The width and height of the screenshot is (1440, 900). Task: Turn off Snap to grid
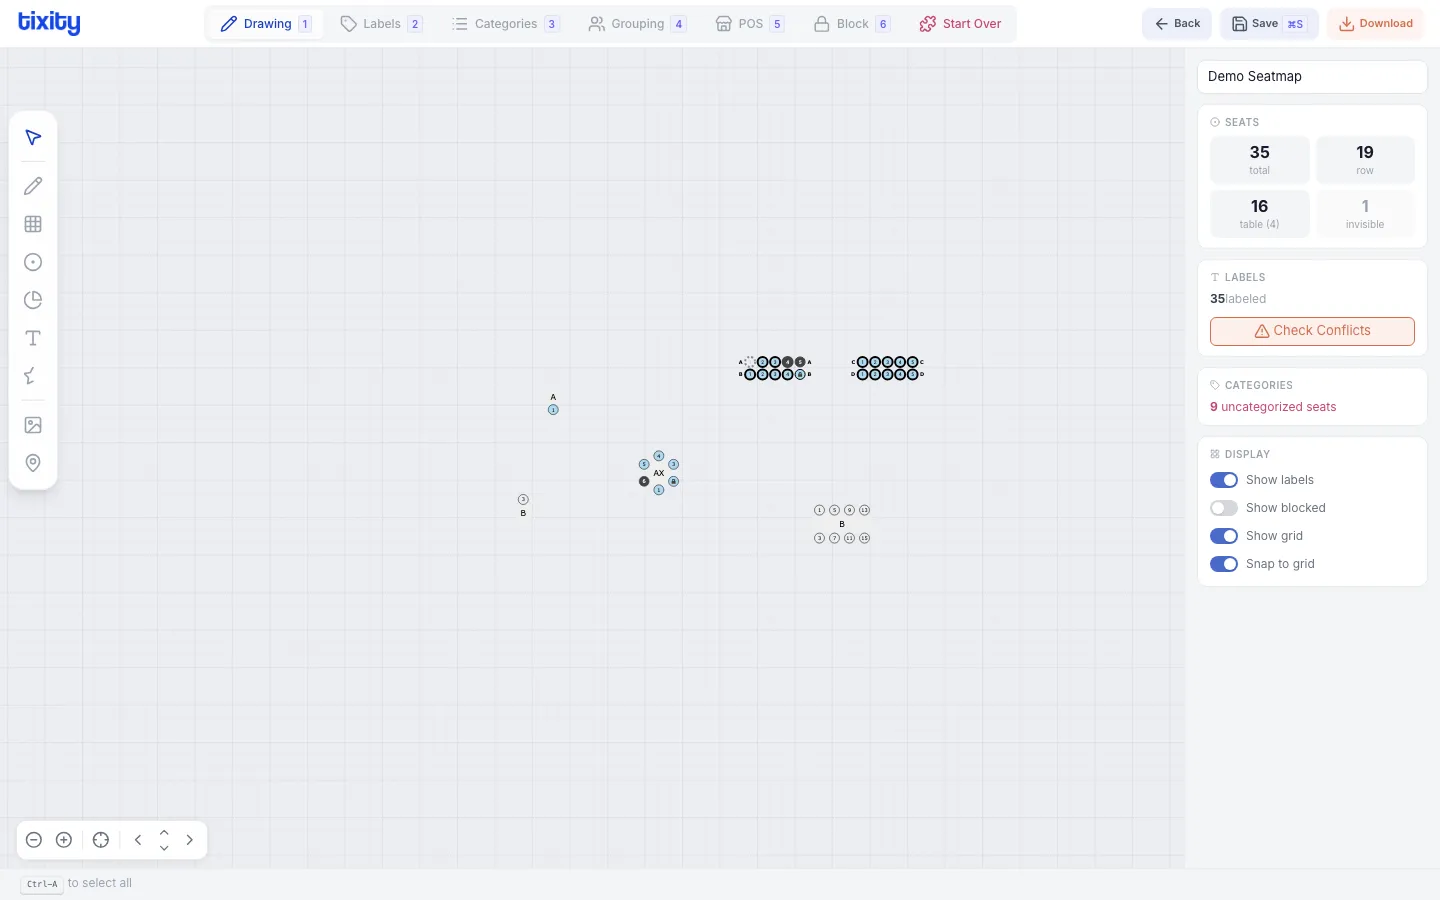(x=1223, y=564)
